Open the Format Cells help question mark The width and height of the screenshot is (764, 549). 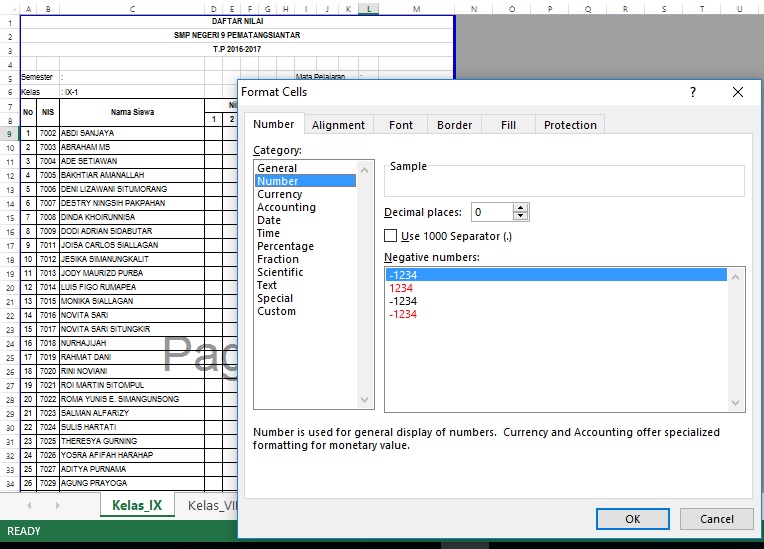[x=693, y=92]
